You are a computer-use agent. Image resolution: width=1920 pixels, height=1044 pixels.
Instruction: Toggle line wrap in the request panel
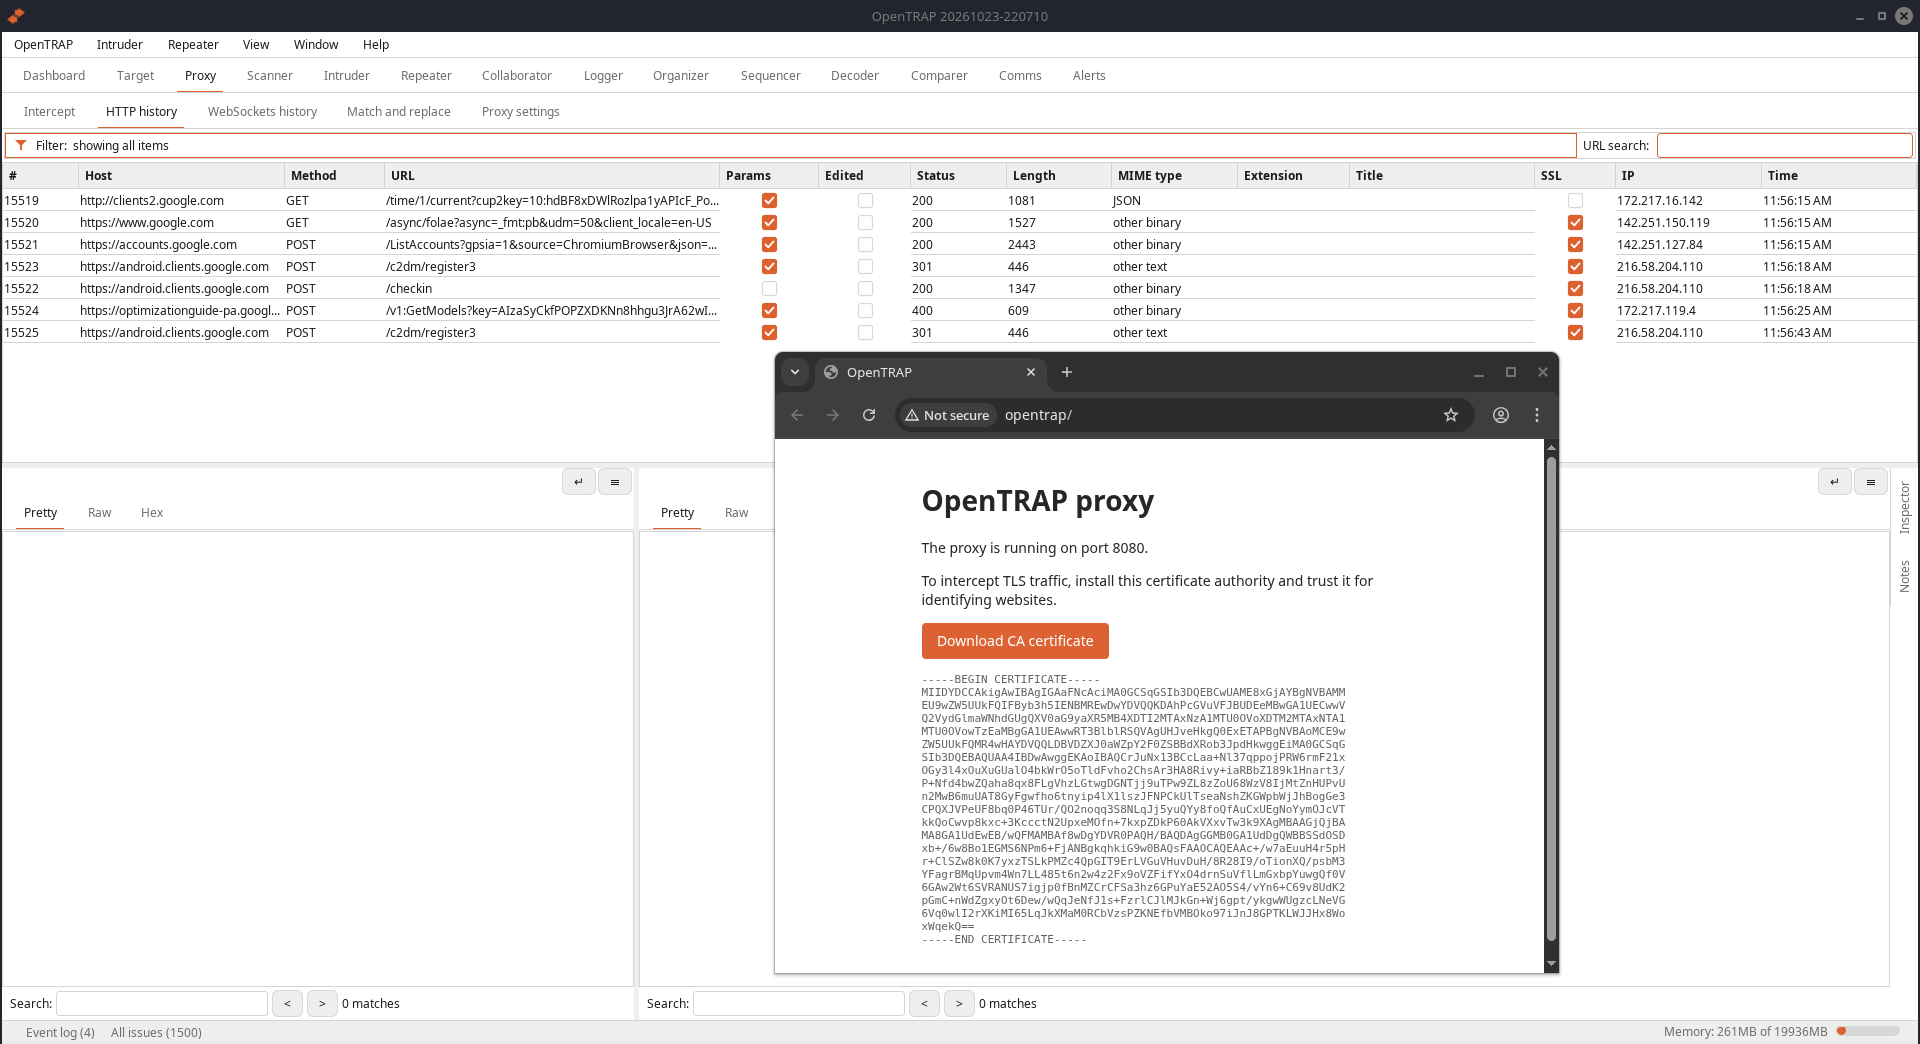pyautogui.click(x=578, y=482)
